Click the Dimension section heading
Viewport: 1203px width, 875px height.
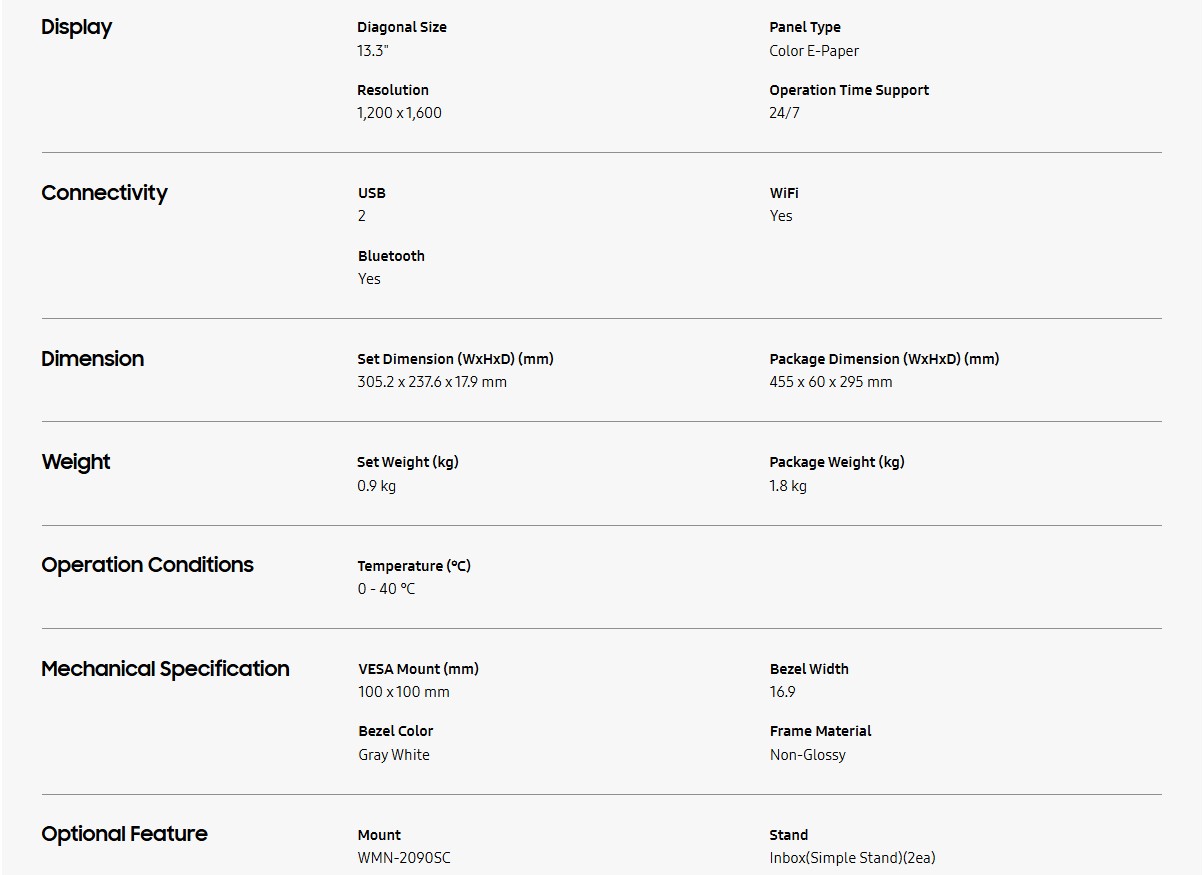point(92,359)
